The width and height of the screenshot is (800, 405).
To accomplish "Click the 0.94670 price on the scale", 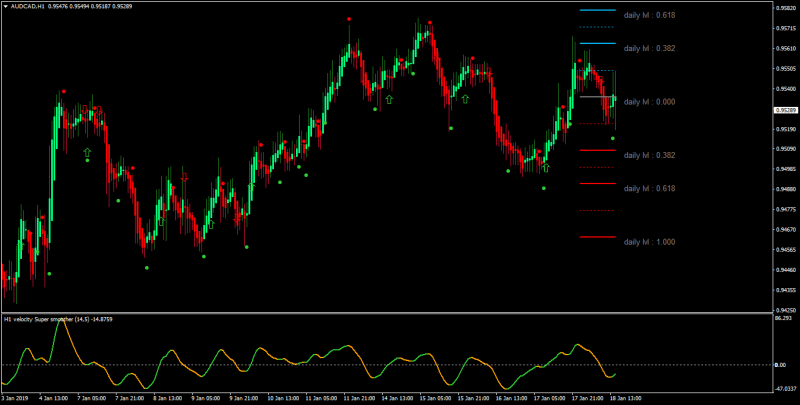I will (x=784, y=230).
